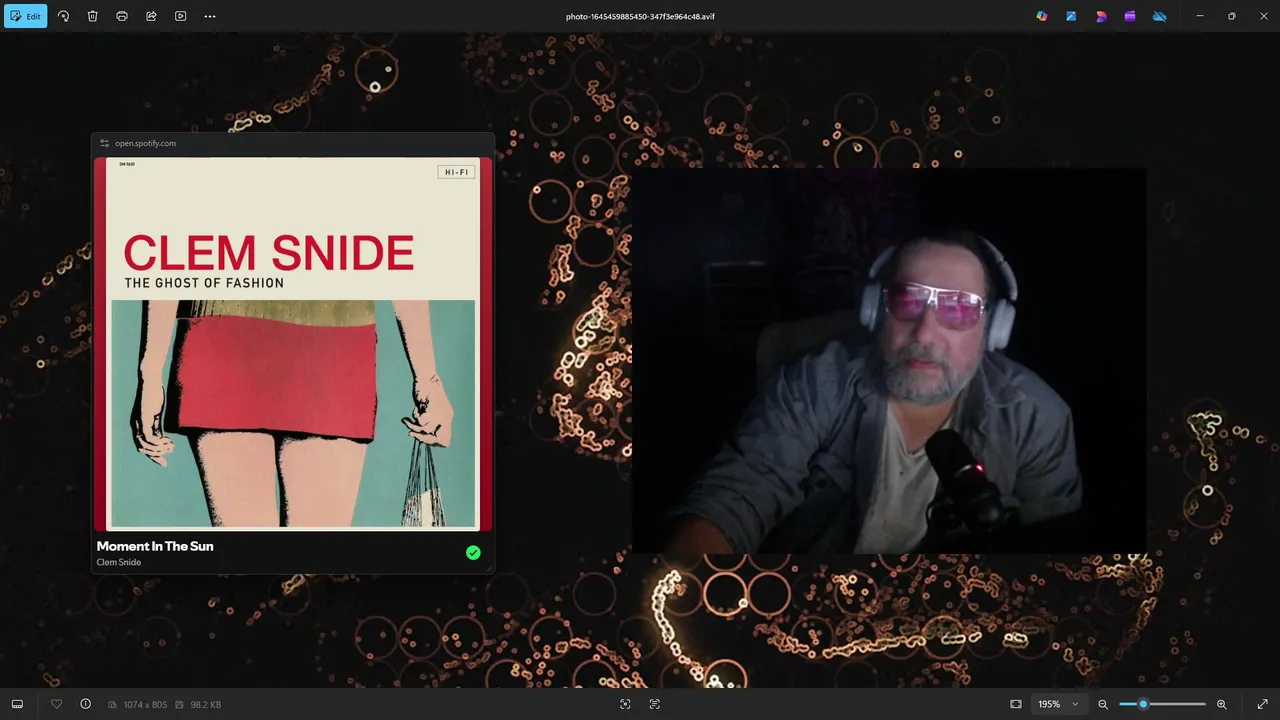Rotate the image clockwise
1280x720 pixels.
pyautogui.click(x=63, y=16)
